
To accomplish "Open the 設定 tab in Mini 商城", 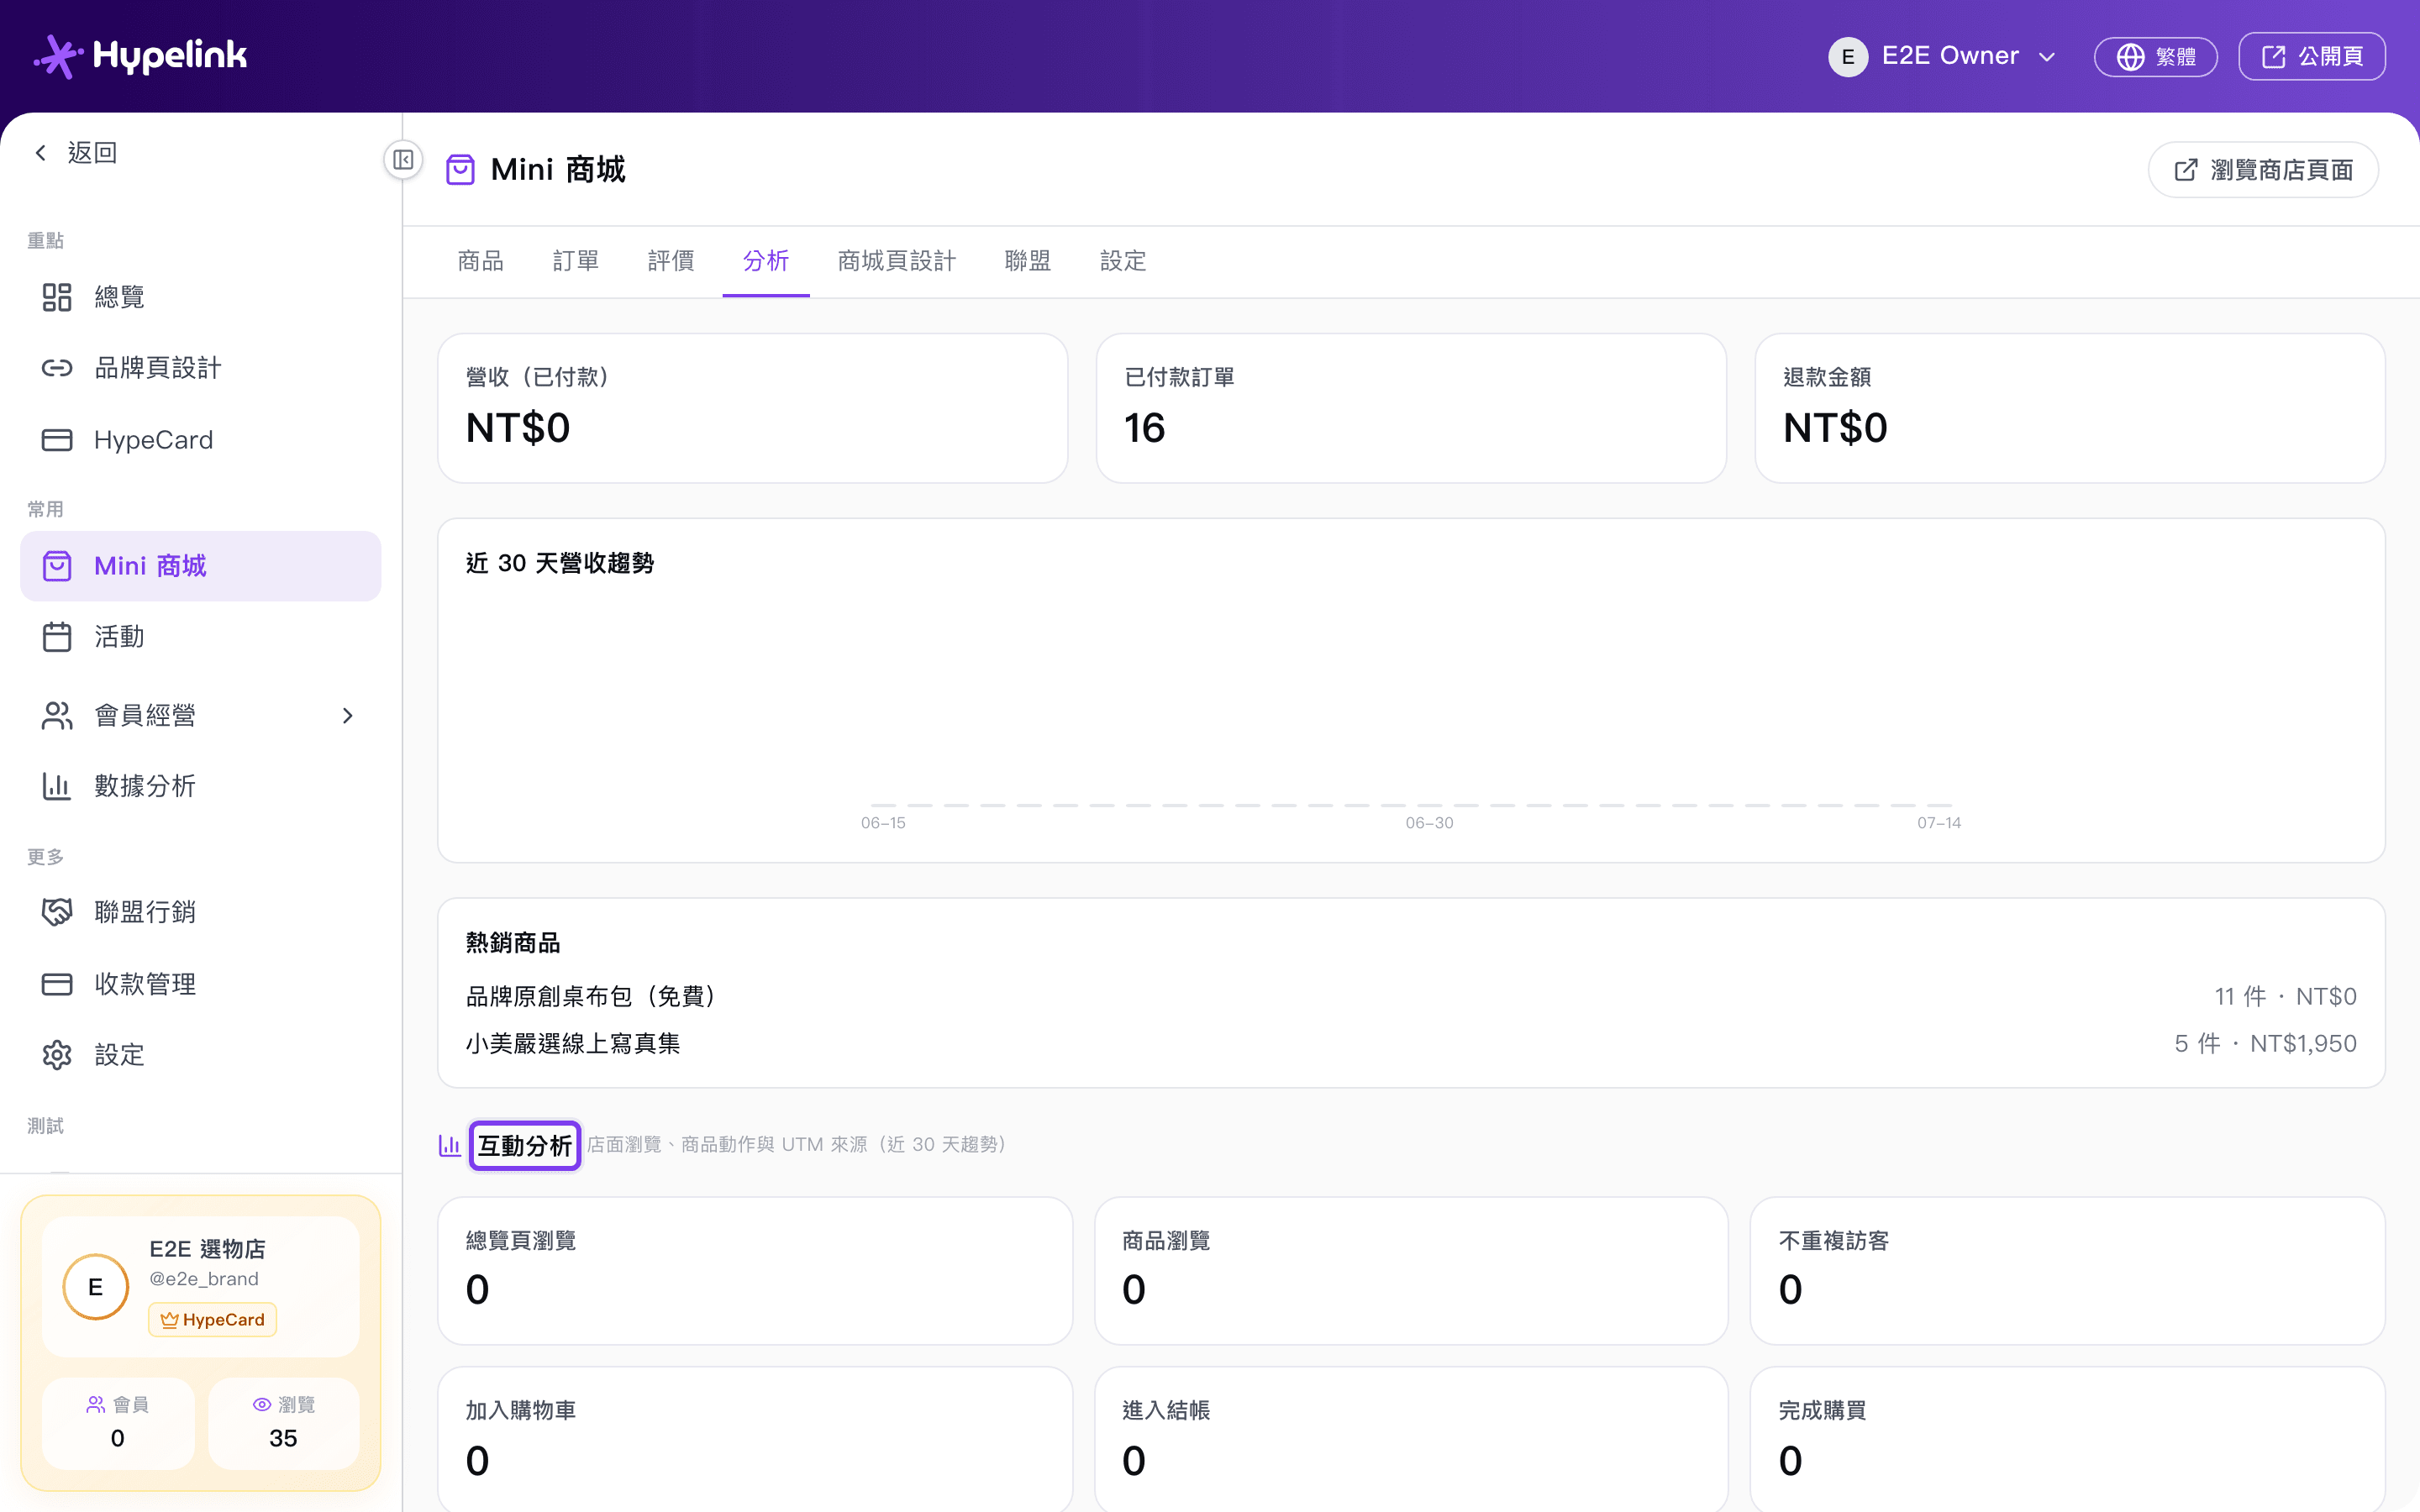I will click(x=1123, y=261).
